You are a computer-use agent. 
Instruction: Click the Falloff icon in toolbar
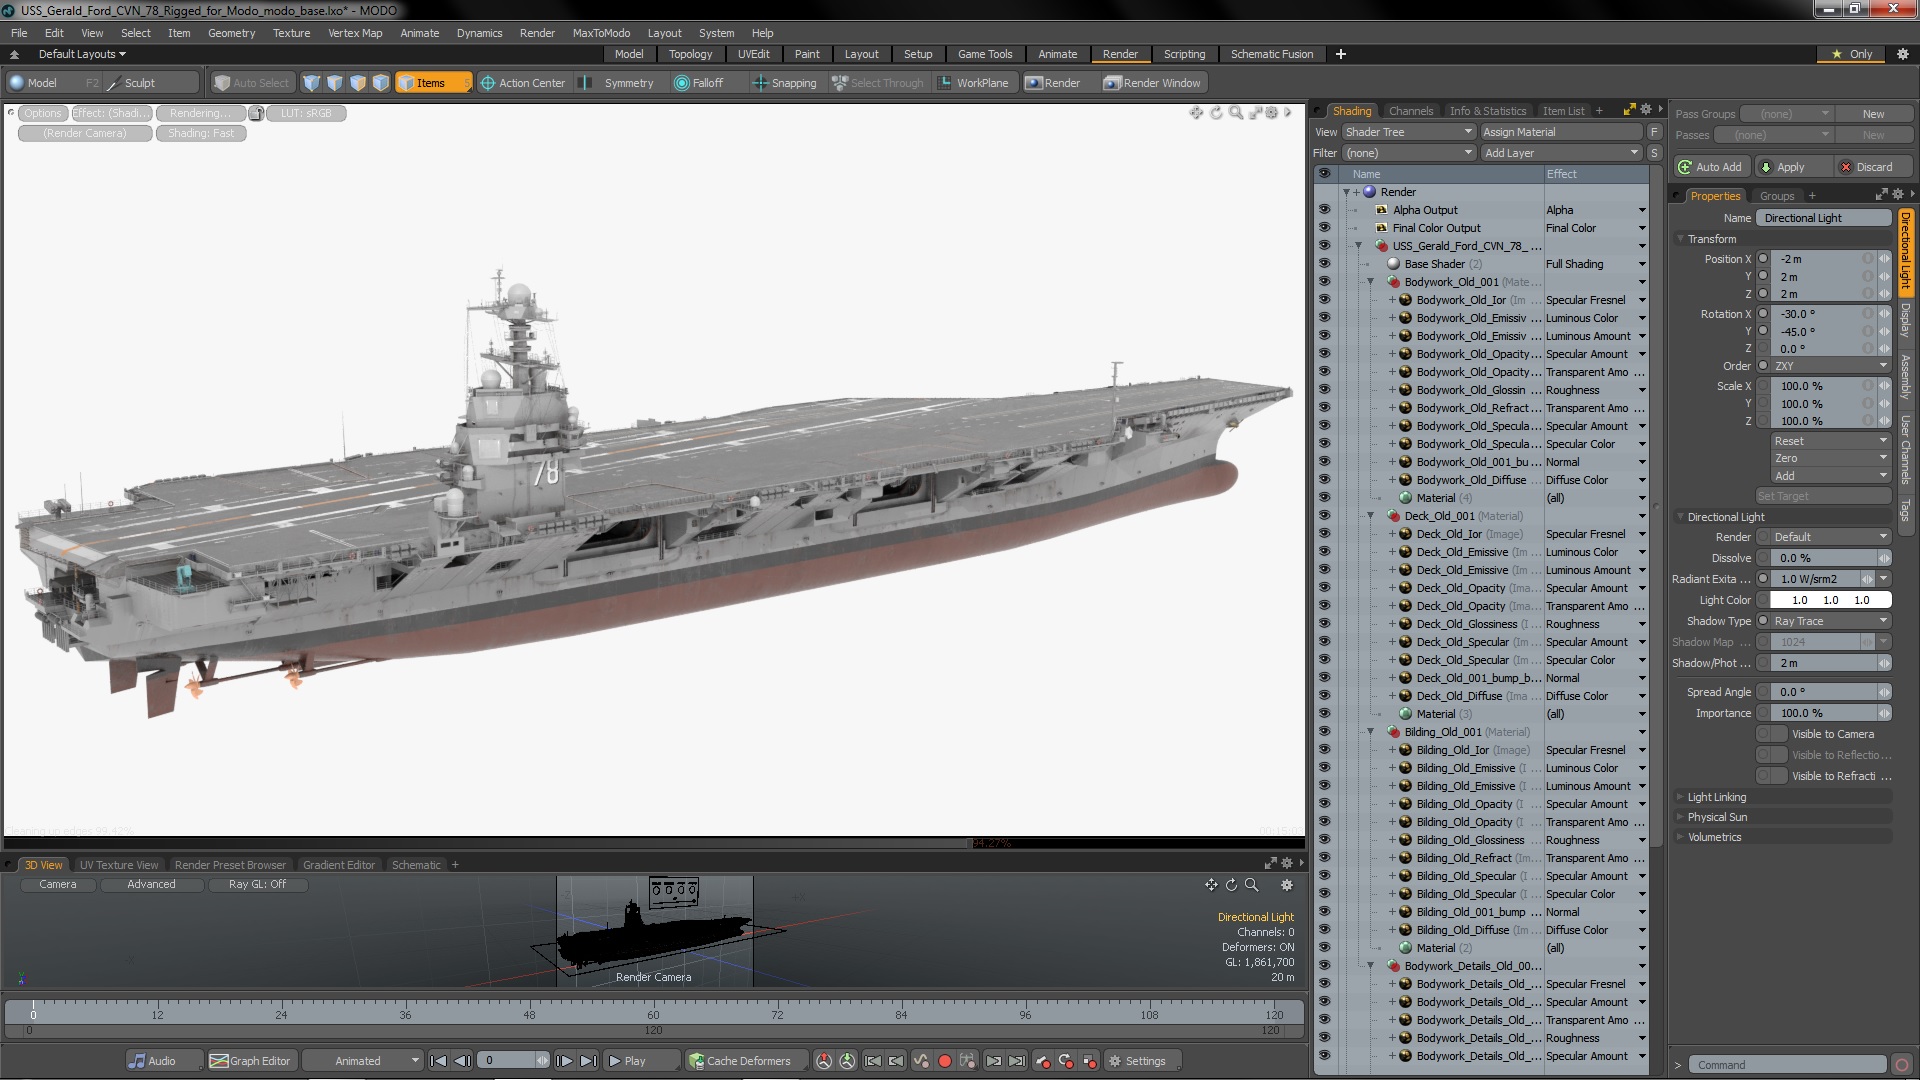[x=682, y=83]
